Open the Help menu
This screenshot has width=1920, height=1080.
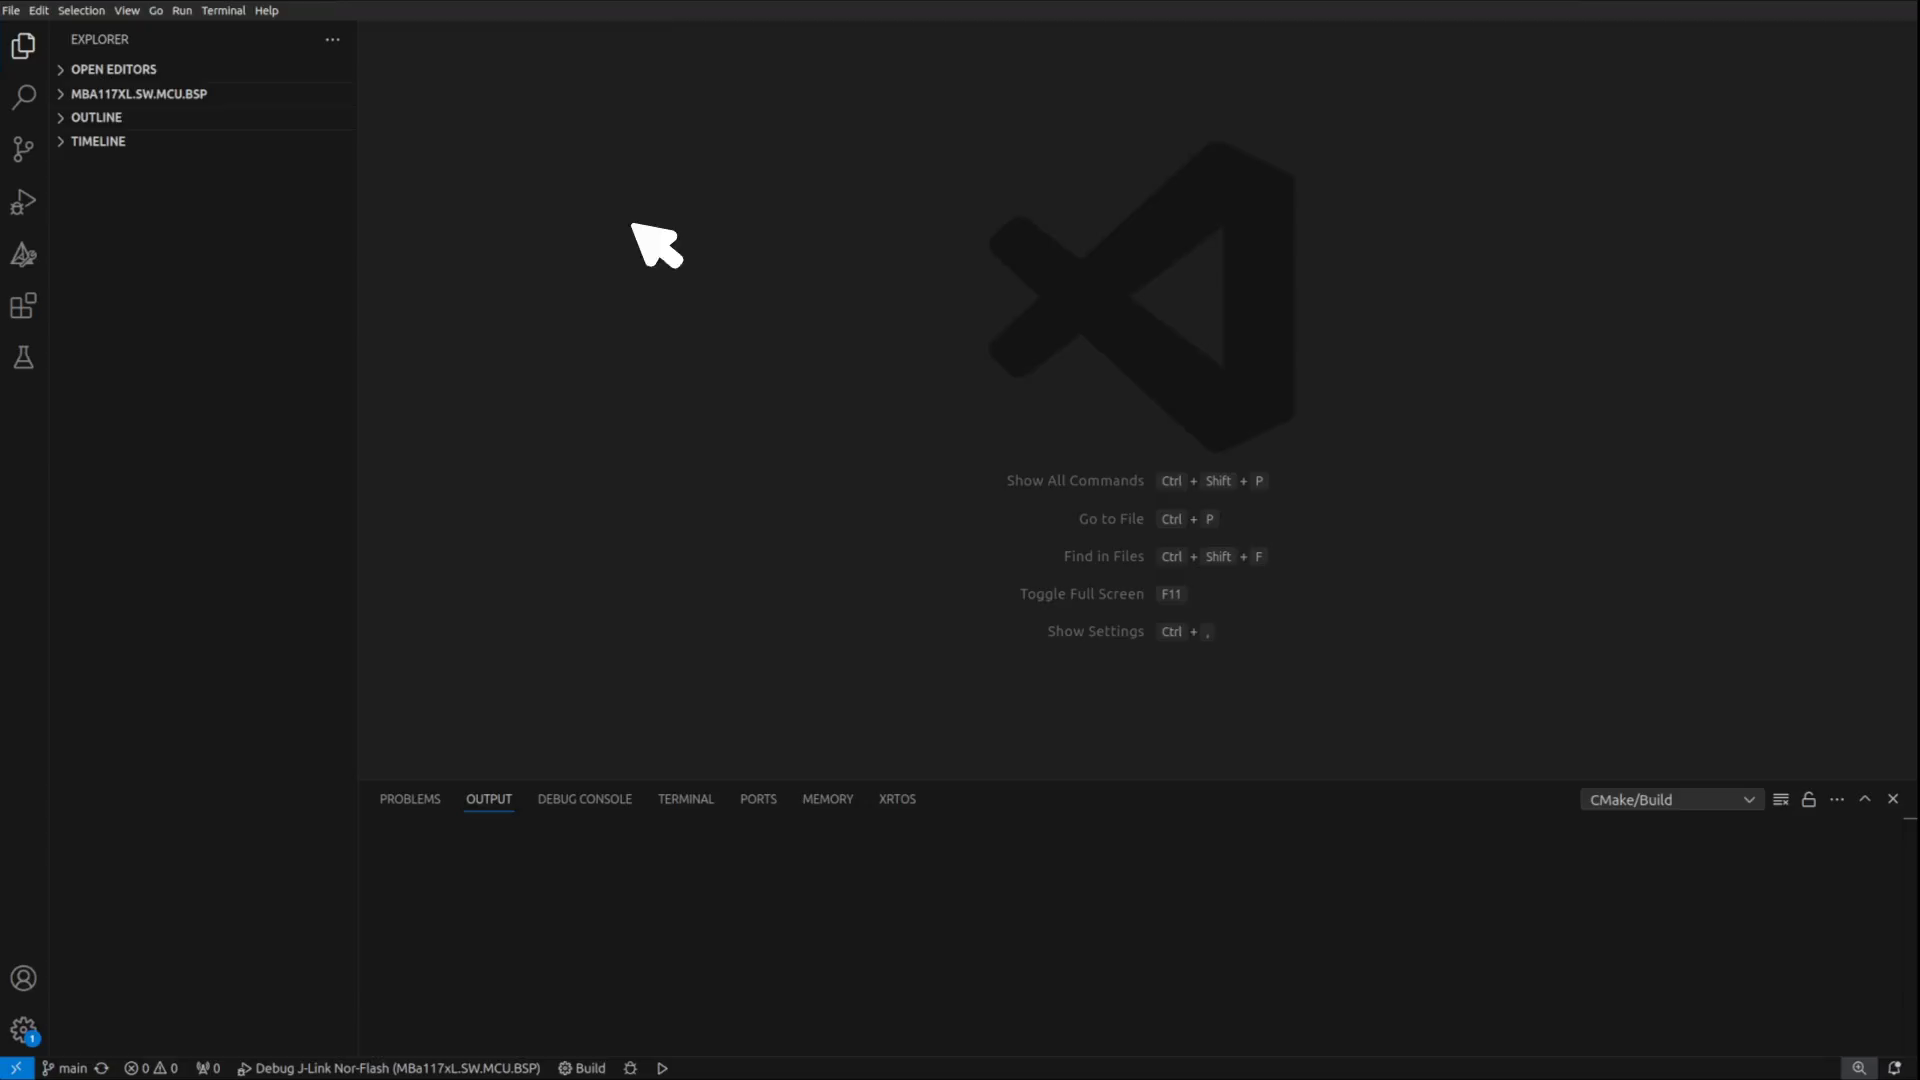point(266,11)
